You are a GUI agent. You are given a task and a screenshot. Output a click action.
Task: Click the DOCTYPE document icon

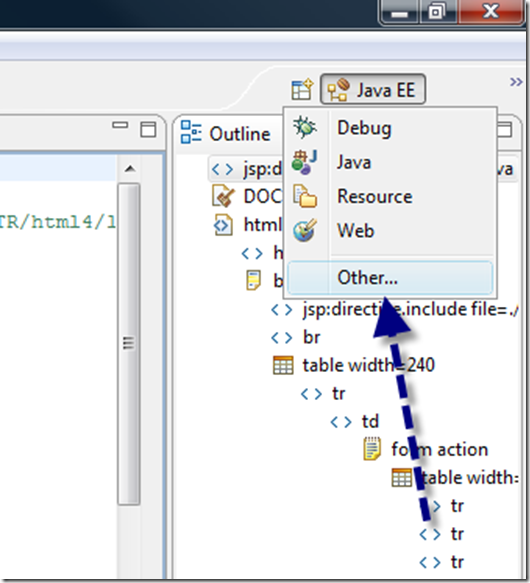point(223,196)
